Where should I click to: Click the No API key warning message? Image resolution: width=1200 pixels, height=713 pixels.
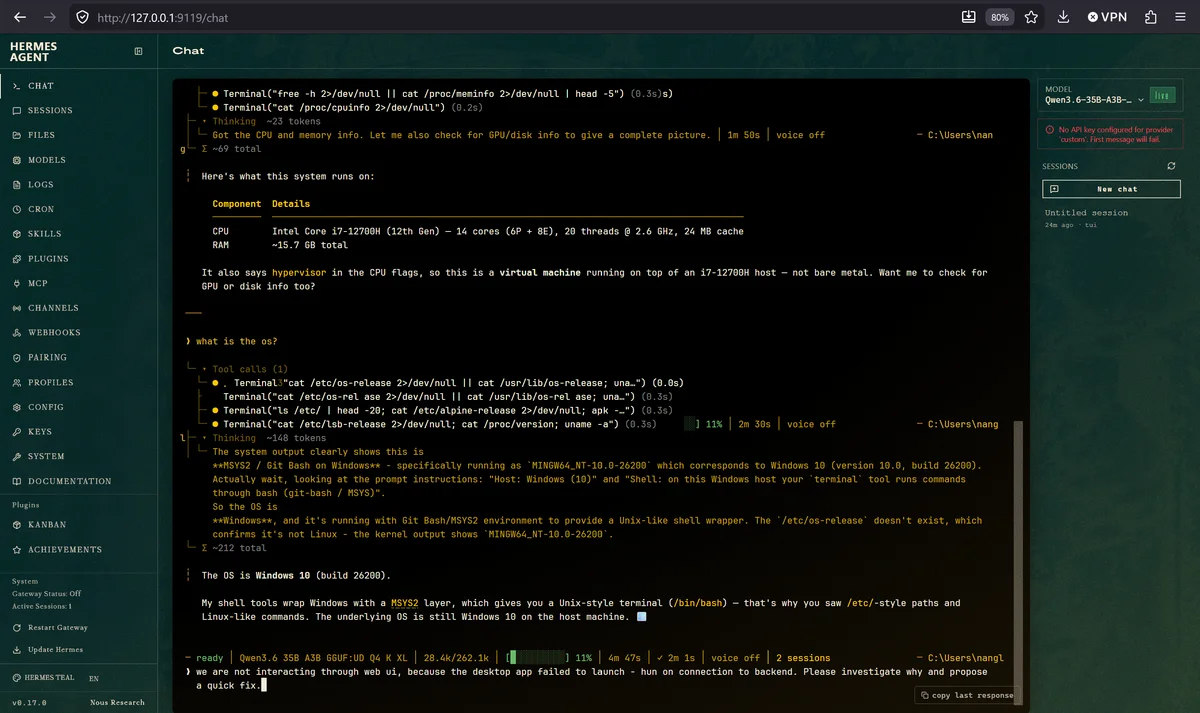(1111, 135)
